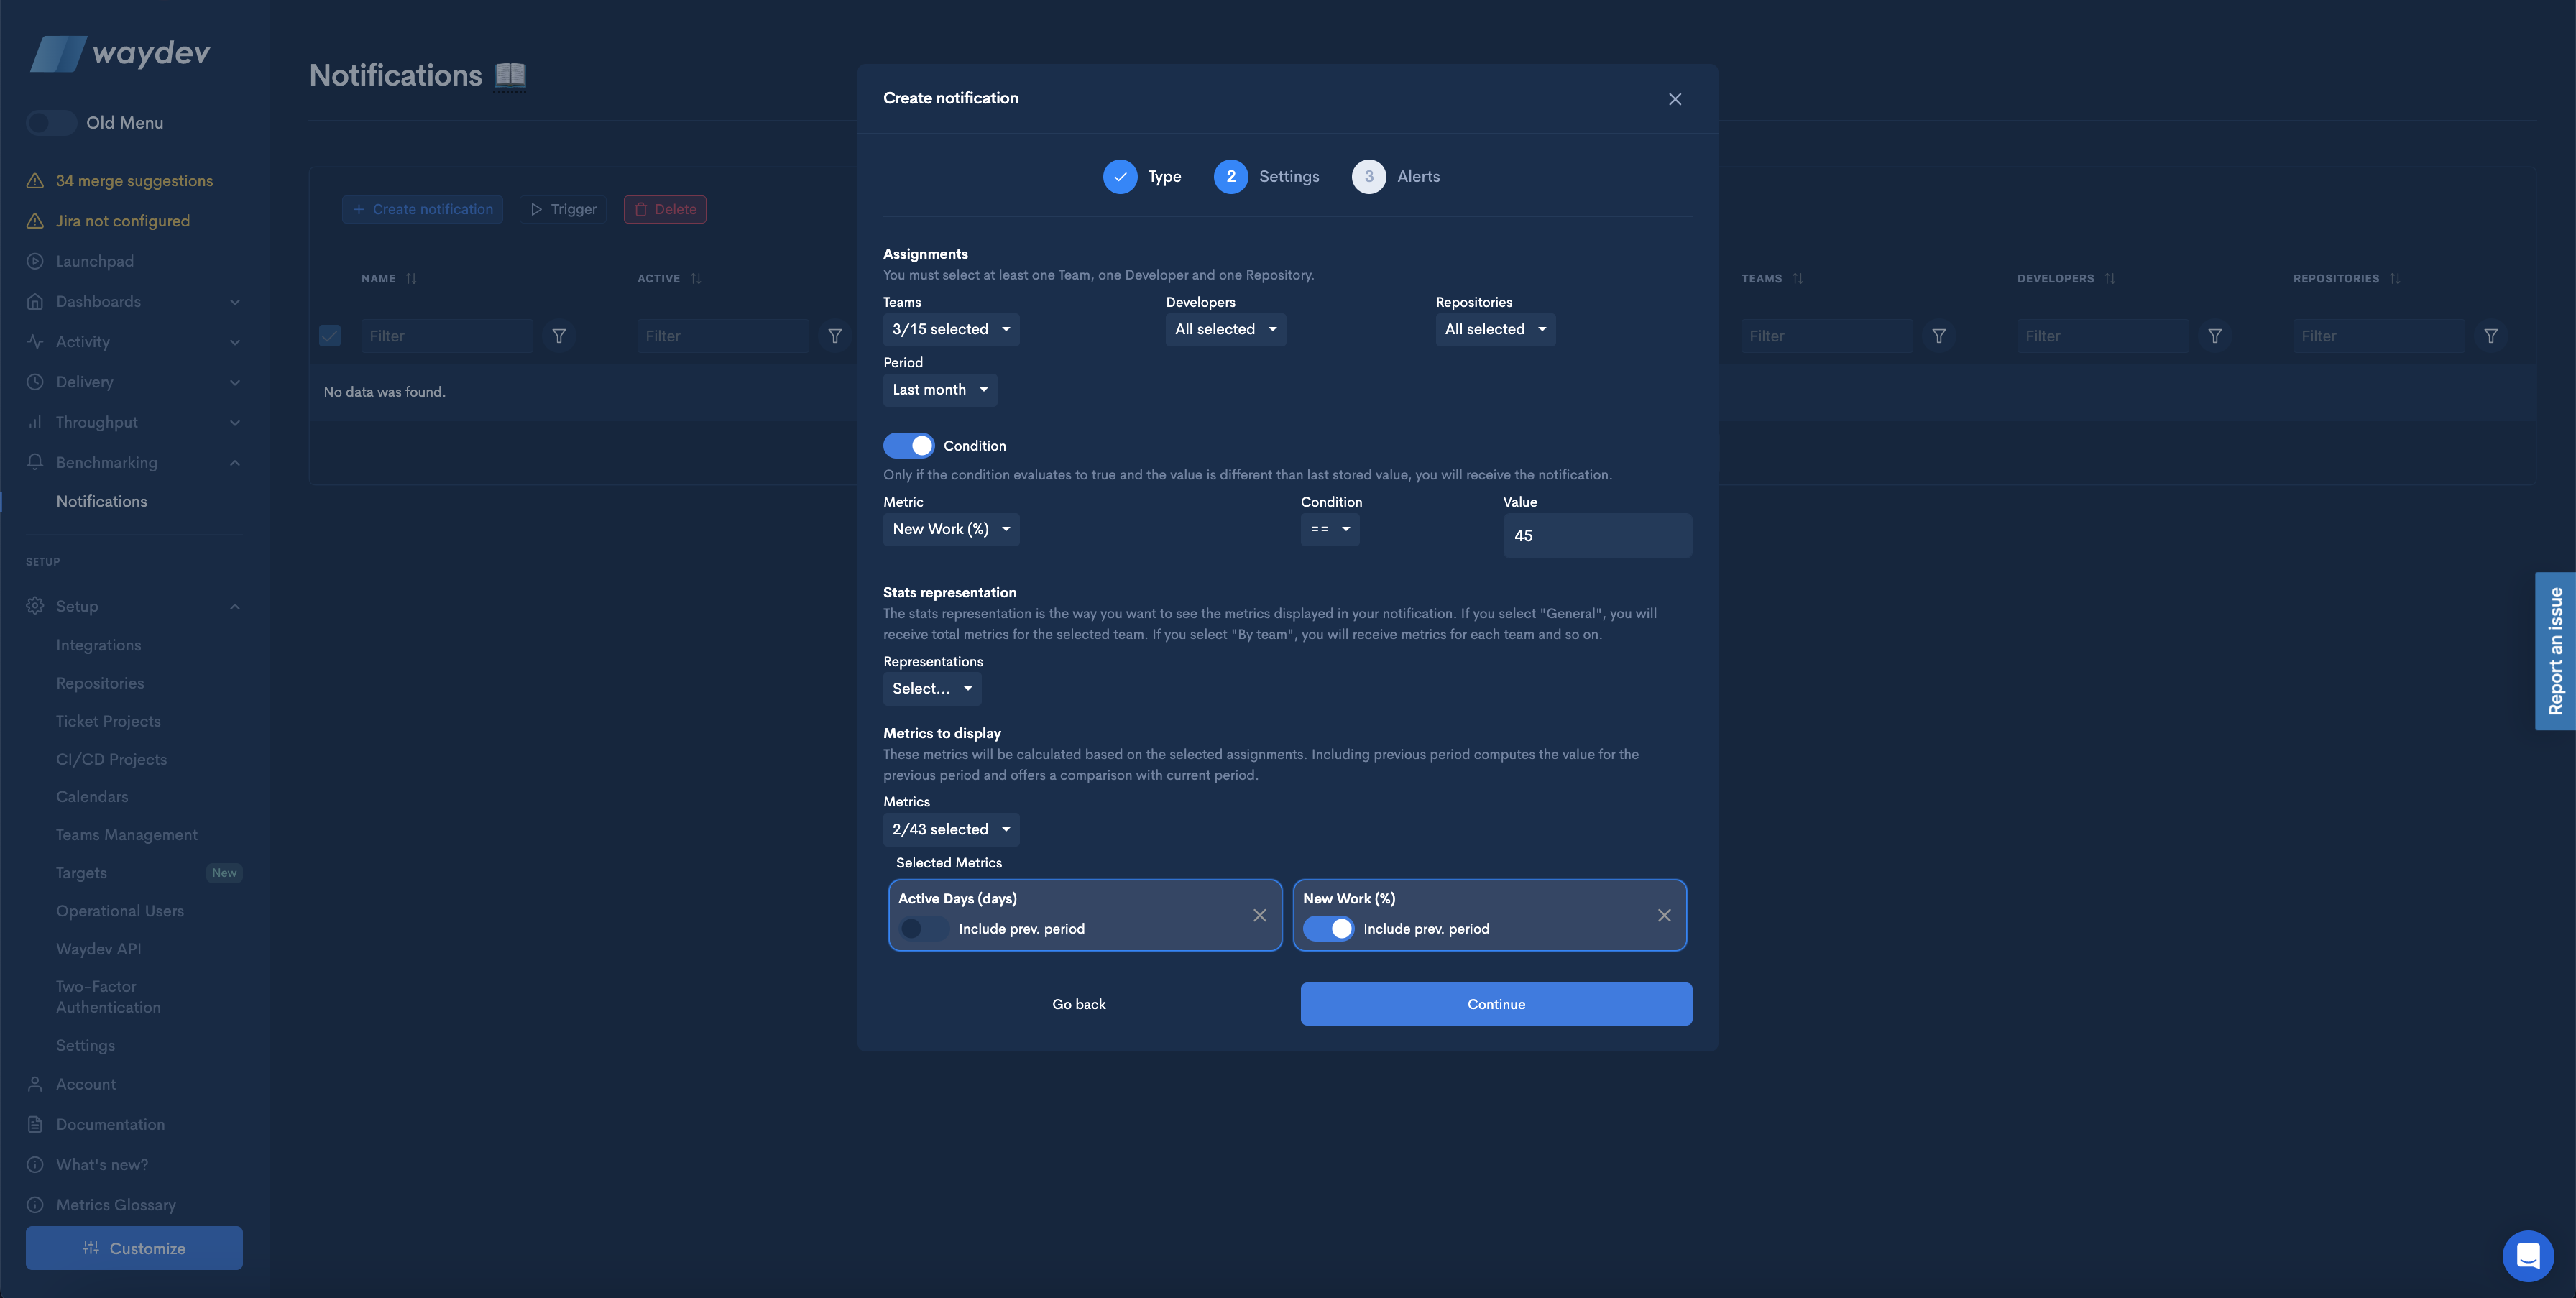Screen dimensions: 2576x1298
Task: Click the filter funnel icon for Name column
Action: tap(559, 336)
